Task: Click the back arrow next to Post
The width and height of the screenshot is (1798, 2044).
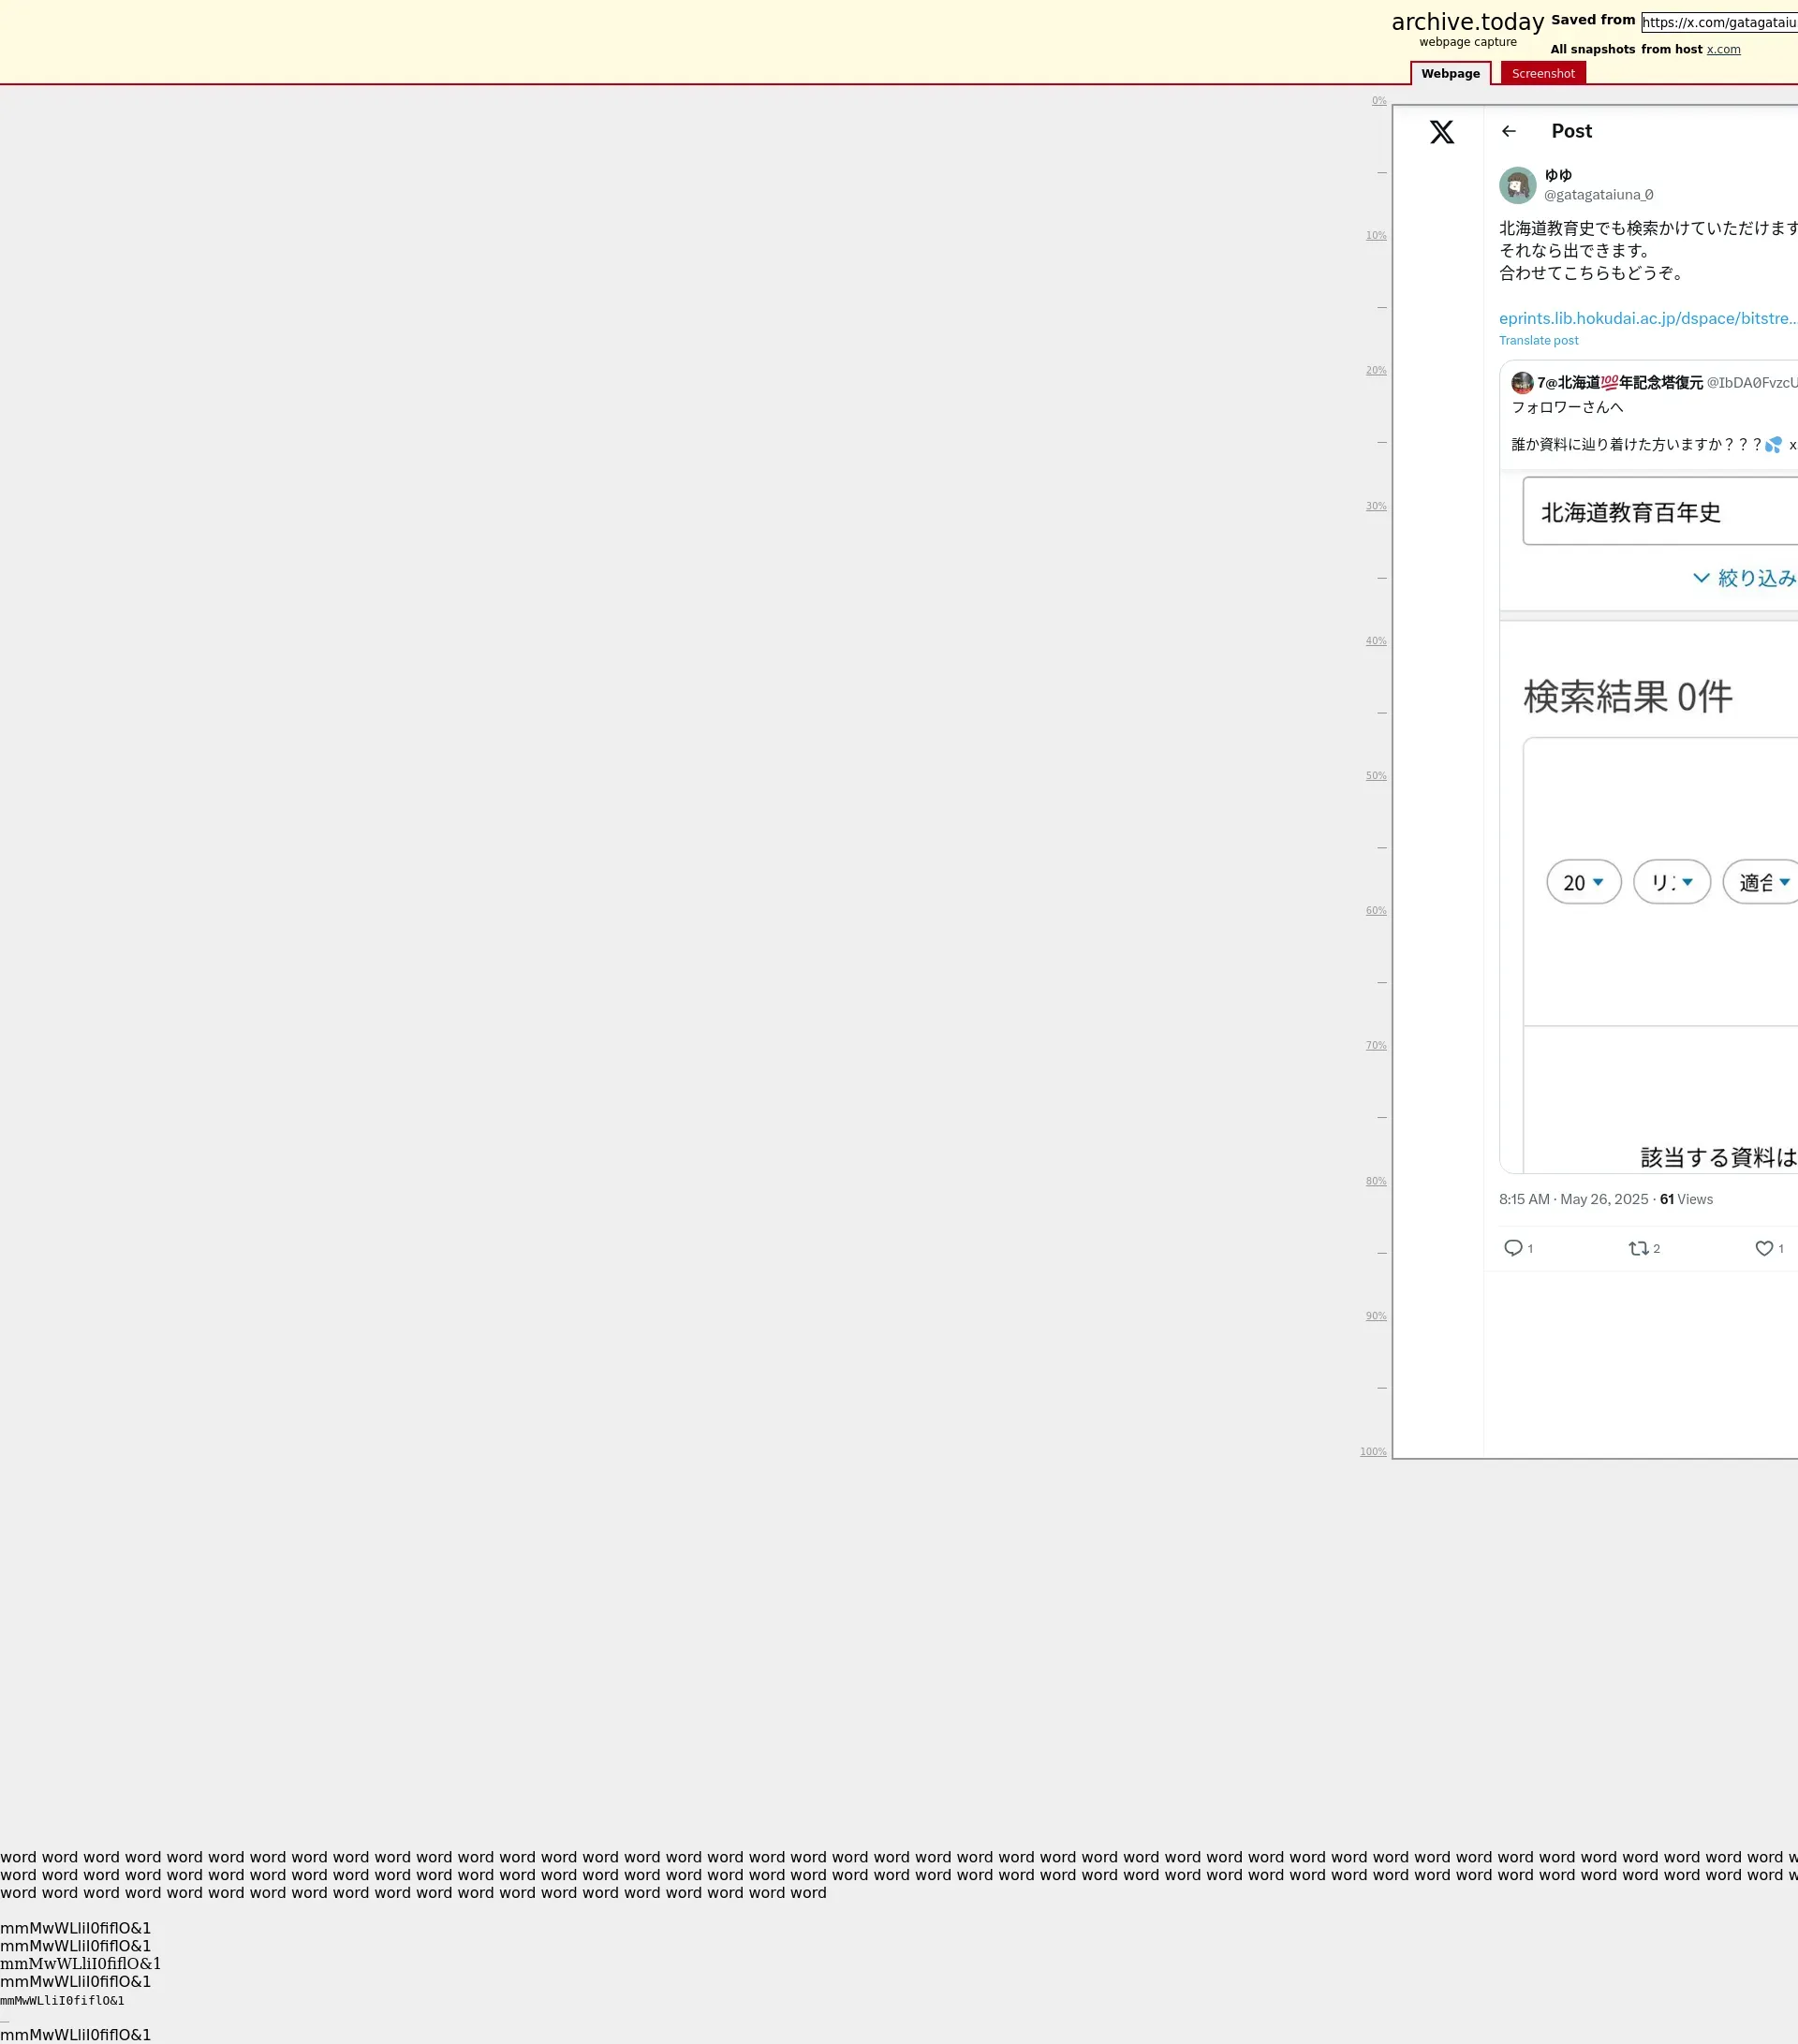Action: 1508,131
